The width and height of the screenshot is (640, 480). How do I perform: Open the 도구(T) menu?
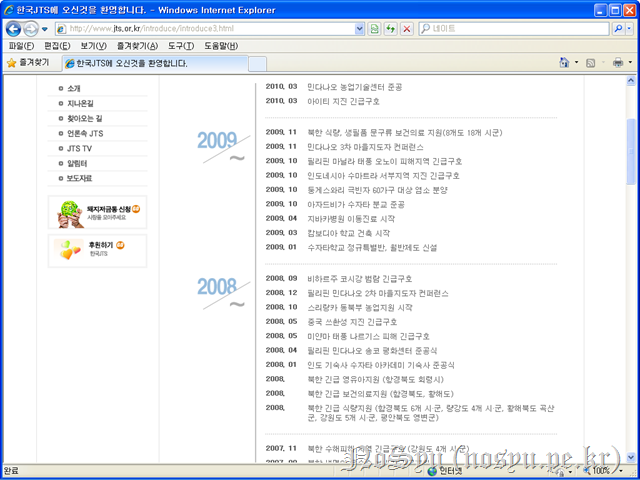180,46
